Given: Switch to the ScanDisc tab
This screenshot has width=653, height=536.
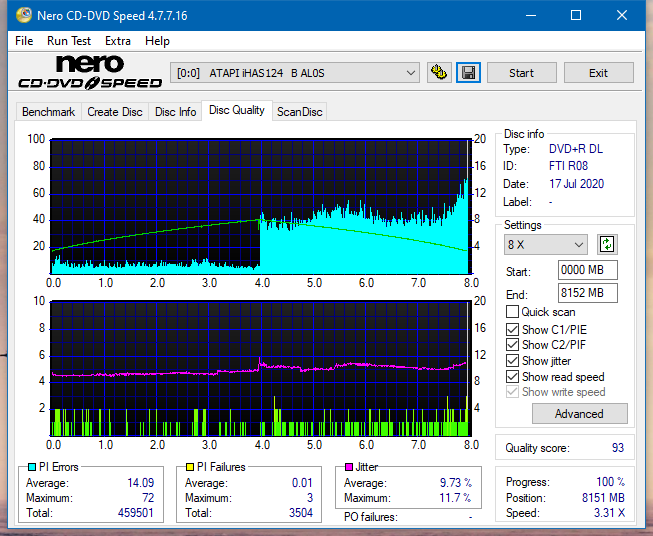Looking at the screenshot, I should [x=299, y=112].
